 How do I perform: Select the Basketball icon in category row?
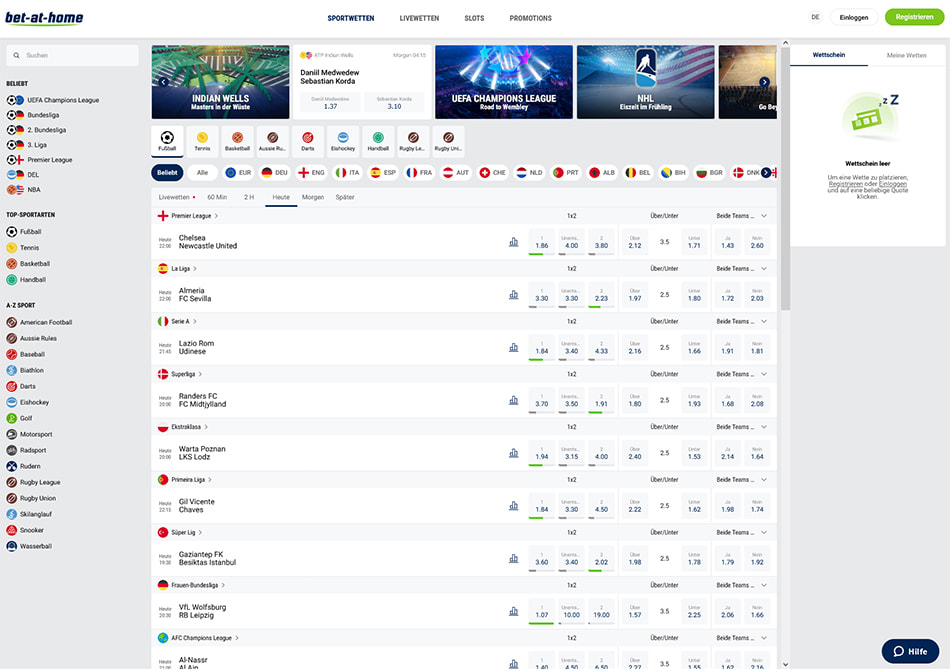click(x=238, y=141)
